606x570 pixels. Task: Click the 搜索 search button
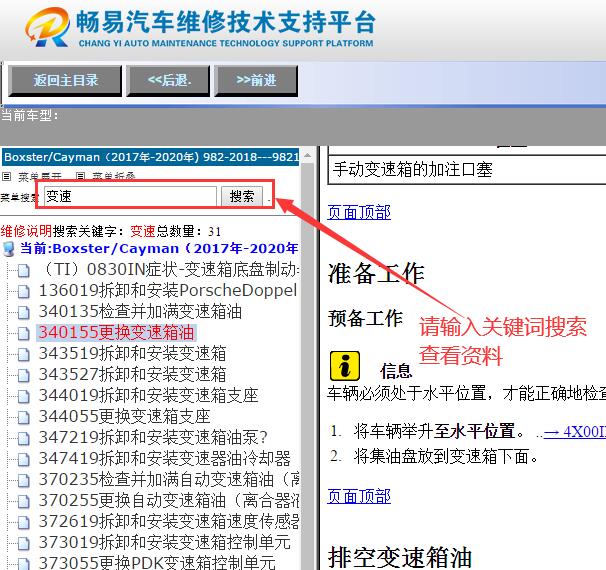(242, 196)
